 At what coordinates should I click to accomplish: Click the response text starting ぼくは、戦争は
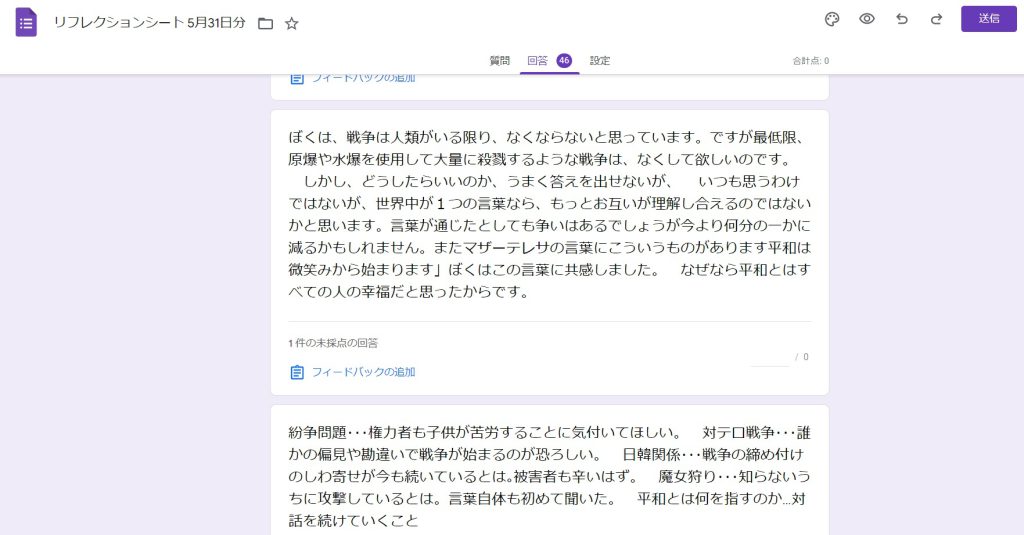pos(549,214)
